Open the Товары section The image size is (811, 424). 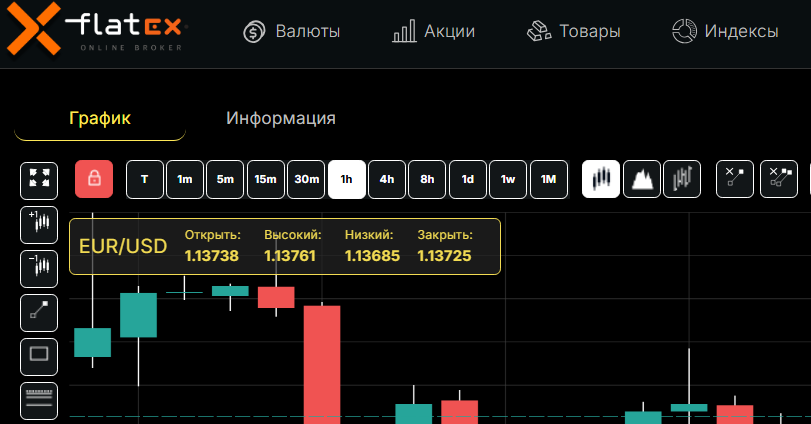click(x=573, y=31)
